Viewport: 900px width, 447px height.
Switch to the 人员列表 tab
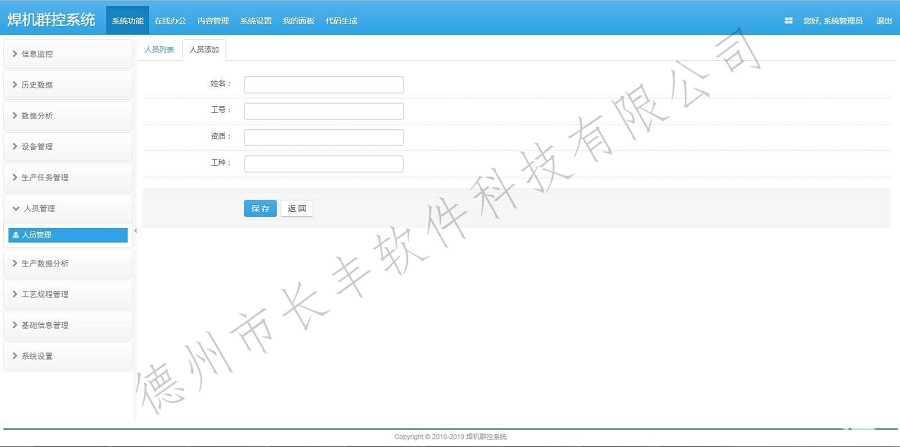coord(160,49)
